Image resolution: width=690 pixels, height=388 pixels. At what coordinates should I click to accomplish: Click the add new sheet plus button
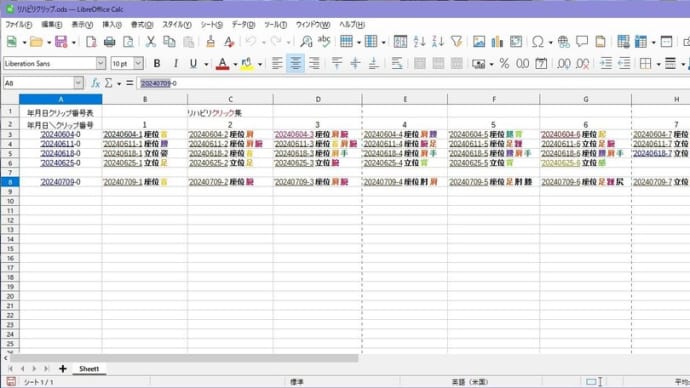pyautogui.click(x=62, y=369)
